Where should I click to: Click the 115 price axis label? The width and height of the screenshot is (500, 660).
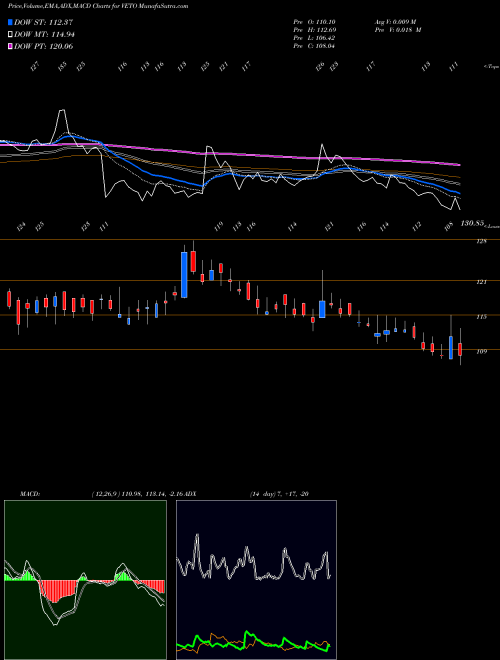[x=482, y=317]
